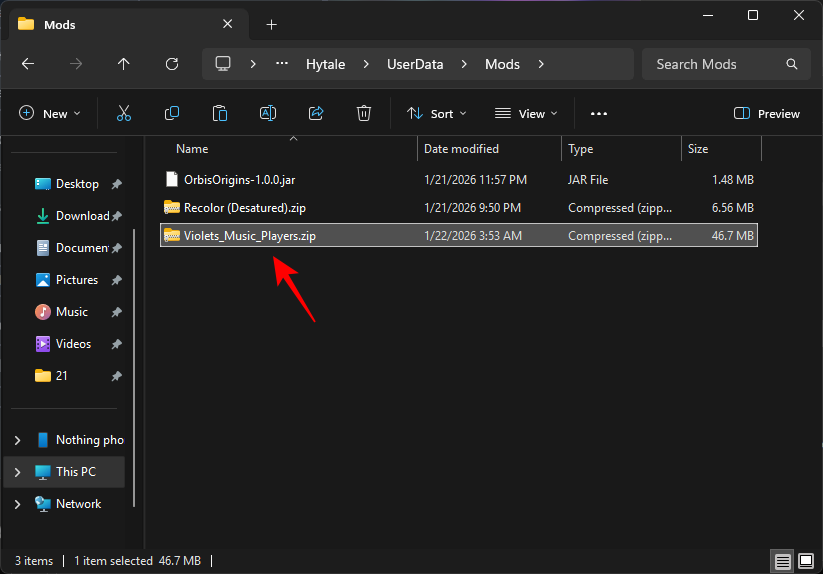
Task: Select OrbisOrigins-1.0.0.jar file
Action: click(238, 180)
